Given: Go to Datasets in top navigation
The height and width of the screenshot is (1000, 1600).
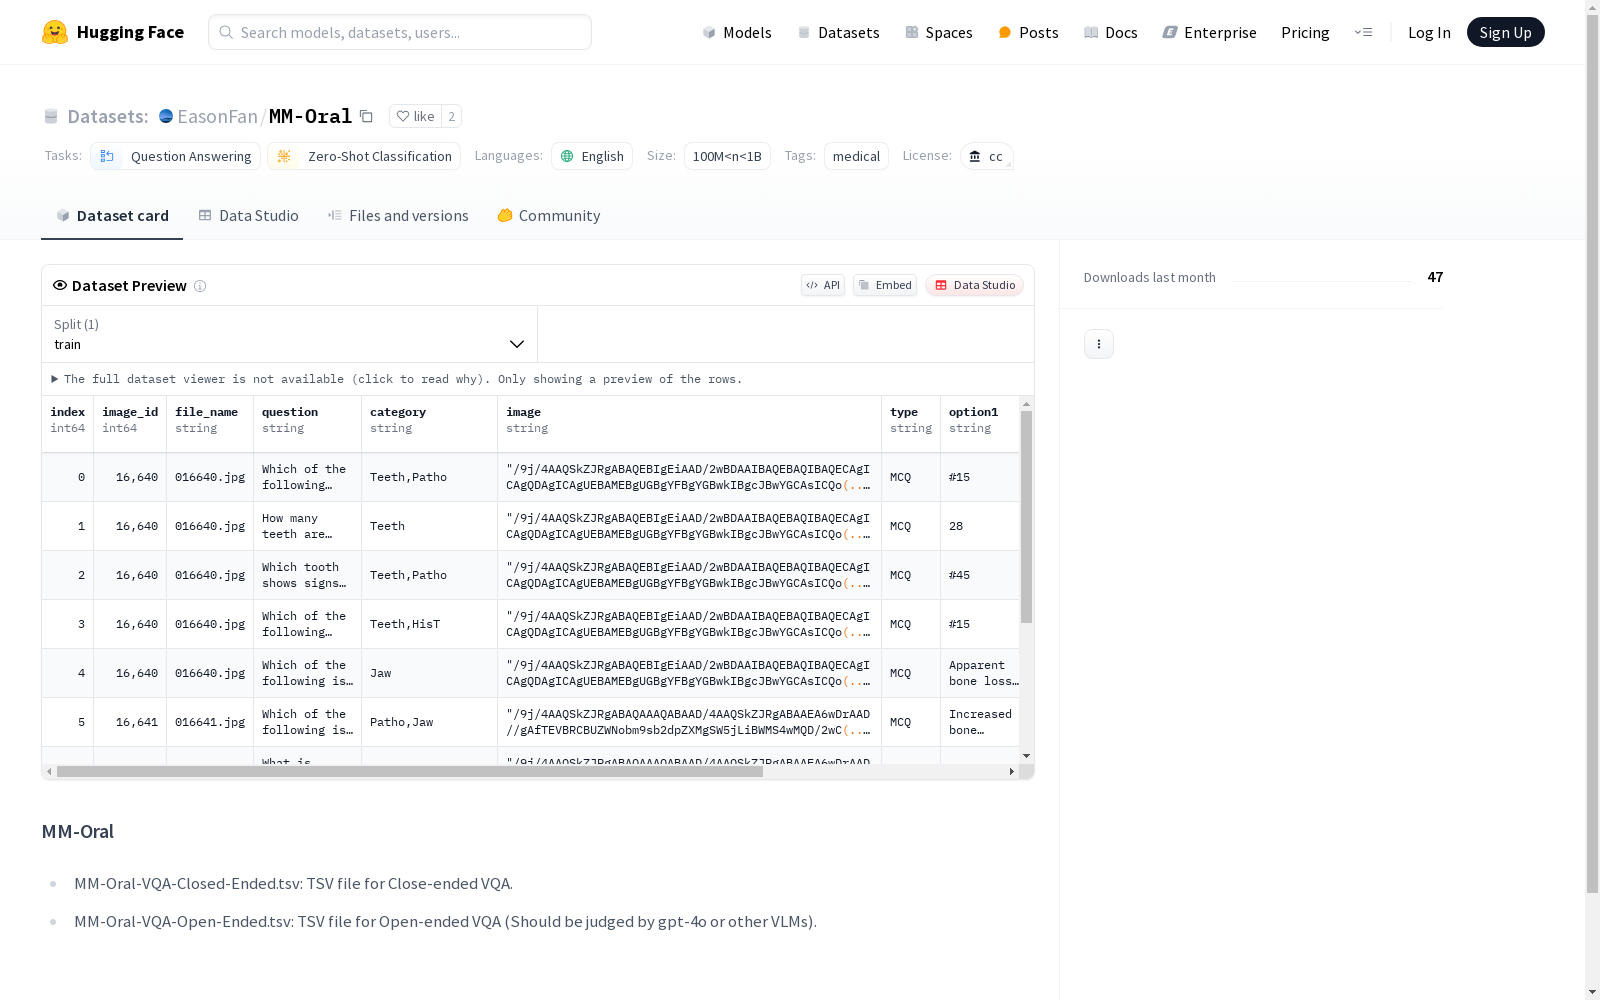Looking at the screenshot, I should [838, 32].
